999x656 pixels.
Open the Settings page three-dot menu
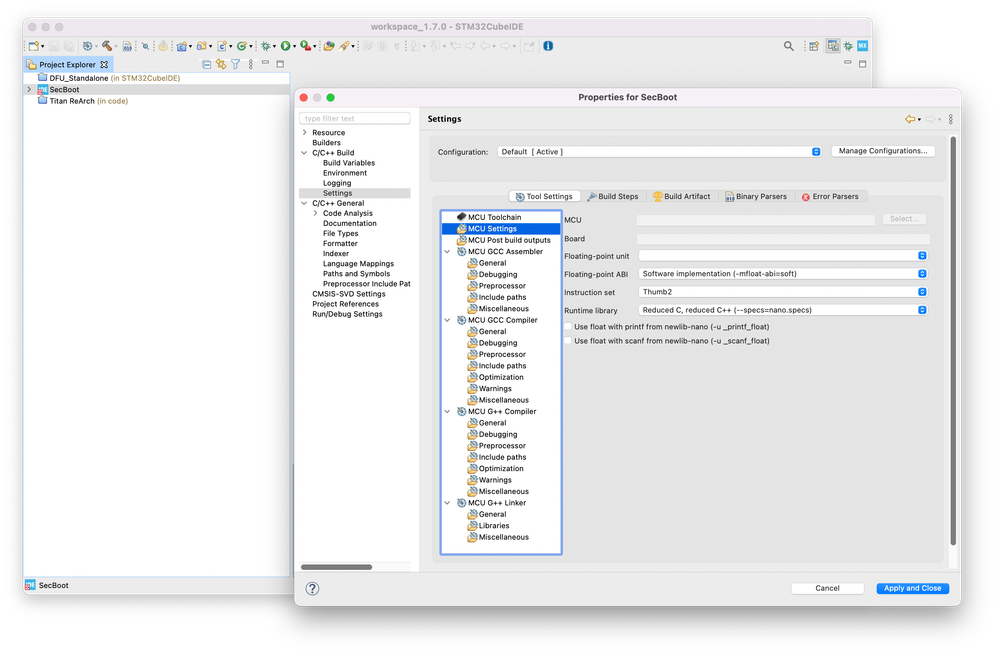pos(951,119)
